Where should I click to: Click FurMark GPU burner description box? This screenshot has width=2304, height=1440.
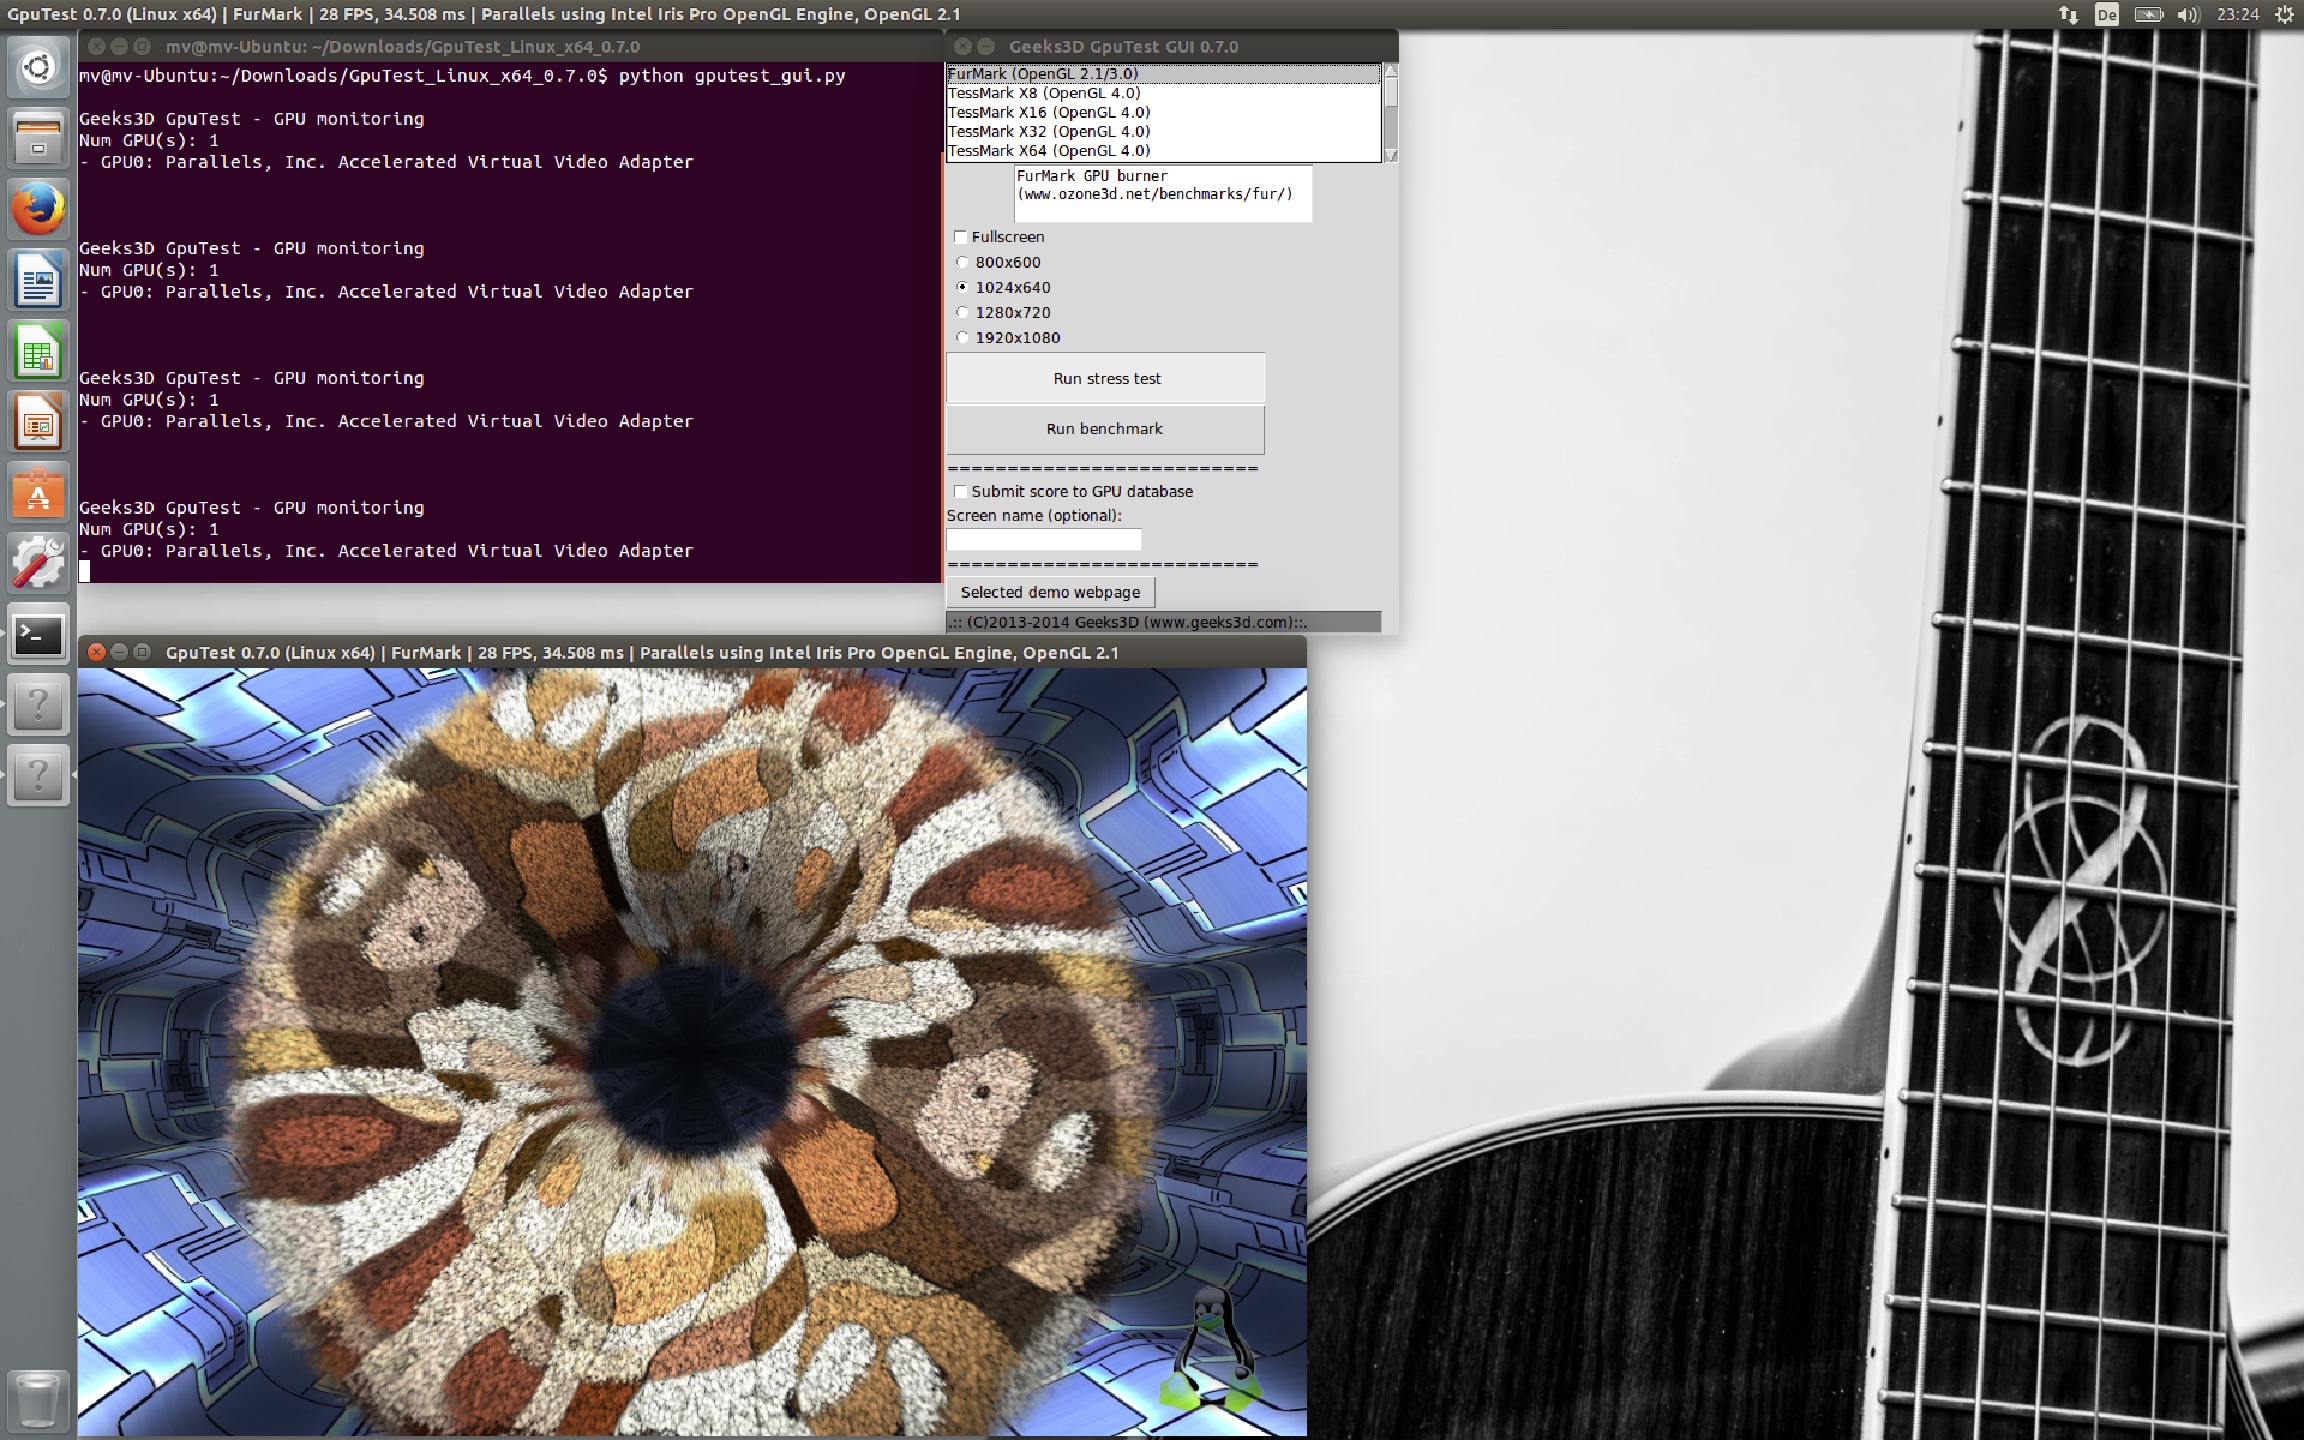1163,193
